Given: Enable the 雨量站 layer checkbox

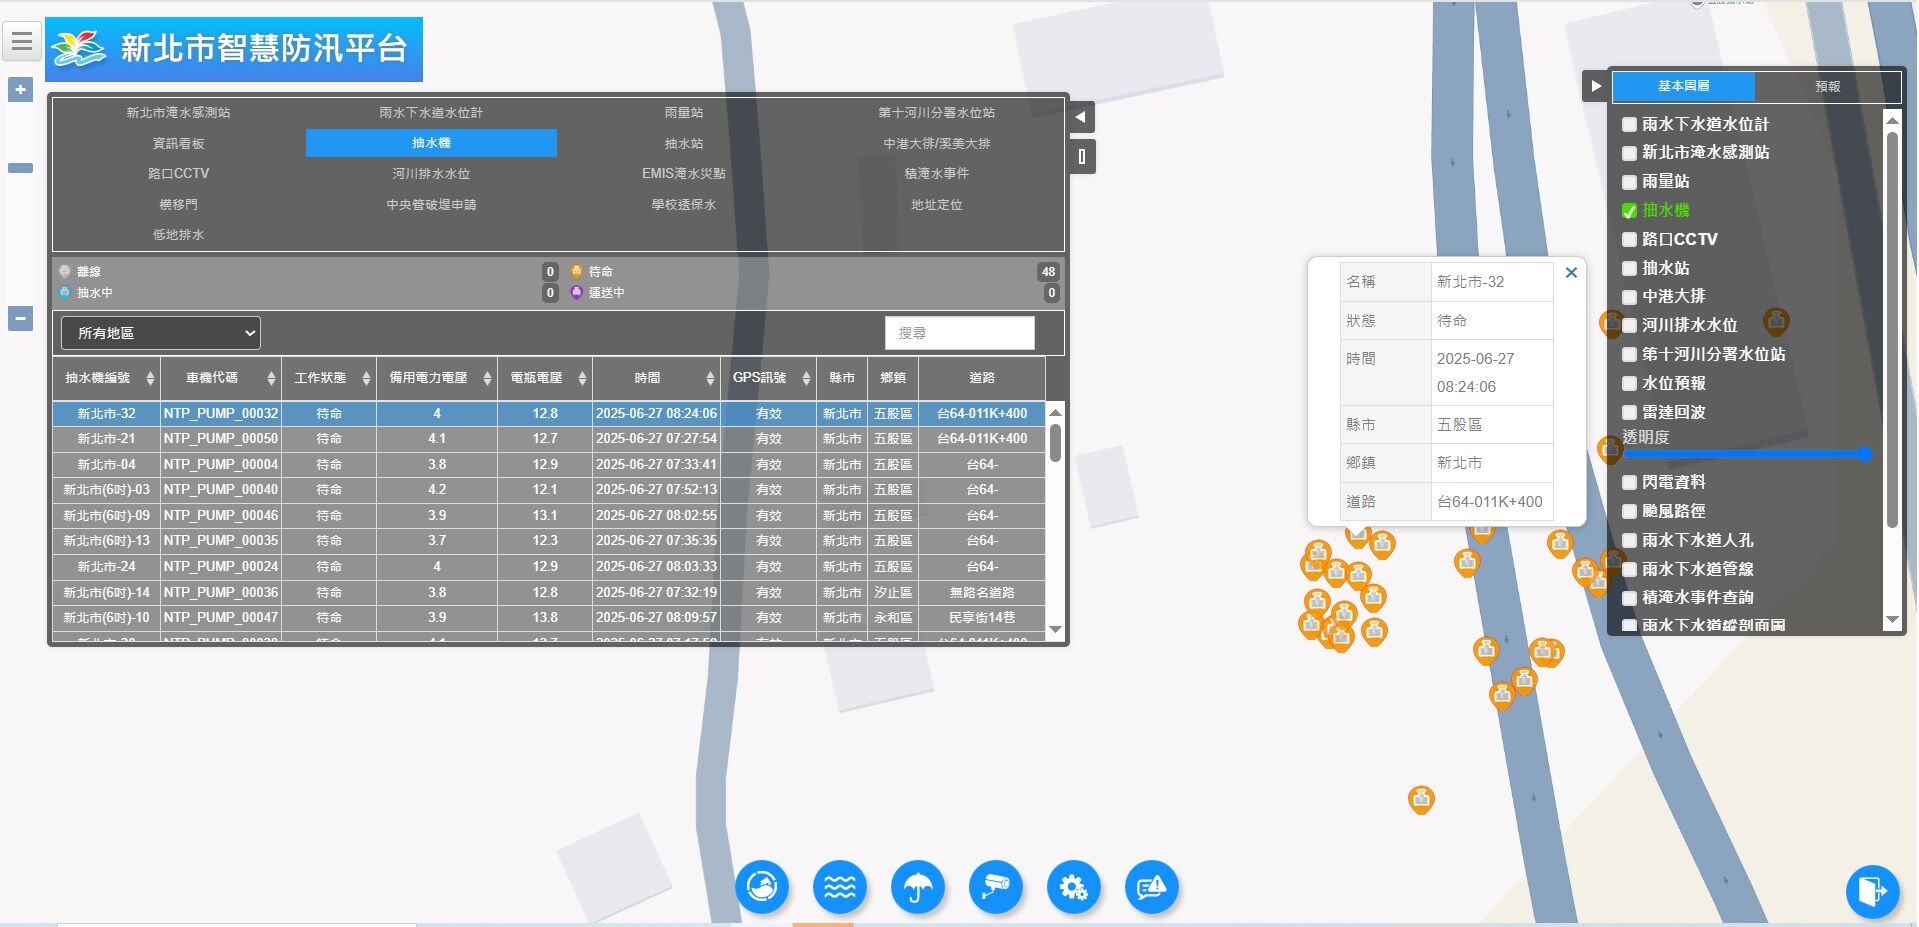Looking at the screenshot, I should click(1629, 182).
